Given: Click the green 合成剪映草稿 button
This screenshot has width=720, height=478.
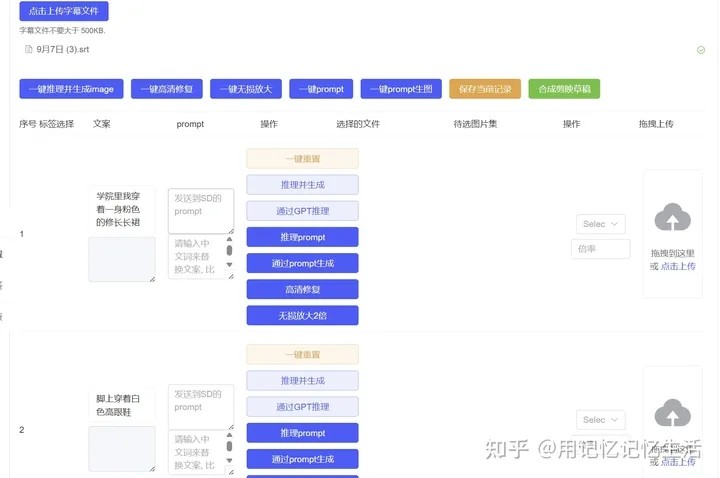Looking at the screenshot, I should [564, 89].
